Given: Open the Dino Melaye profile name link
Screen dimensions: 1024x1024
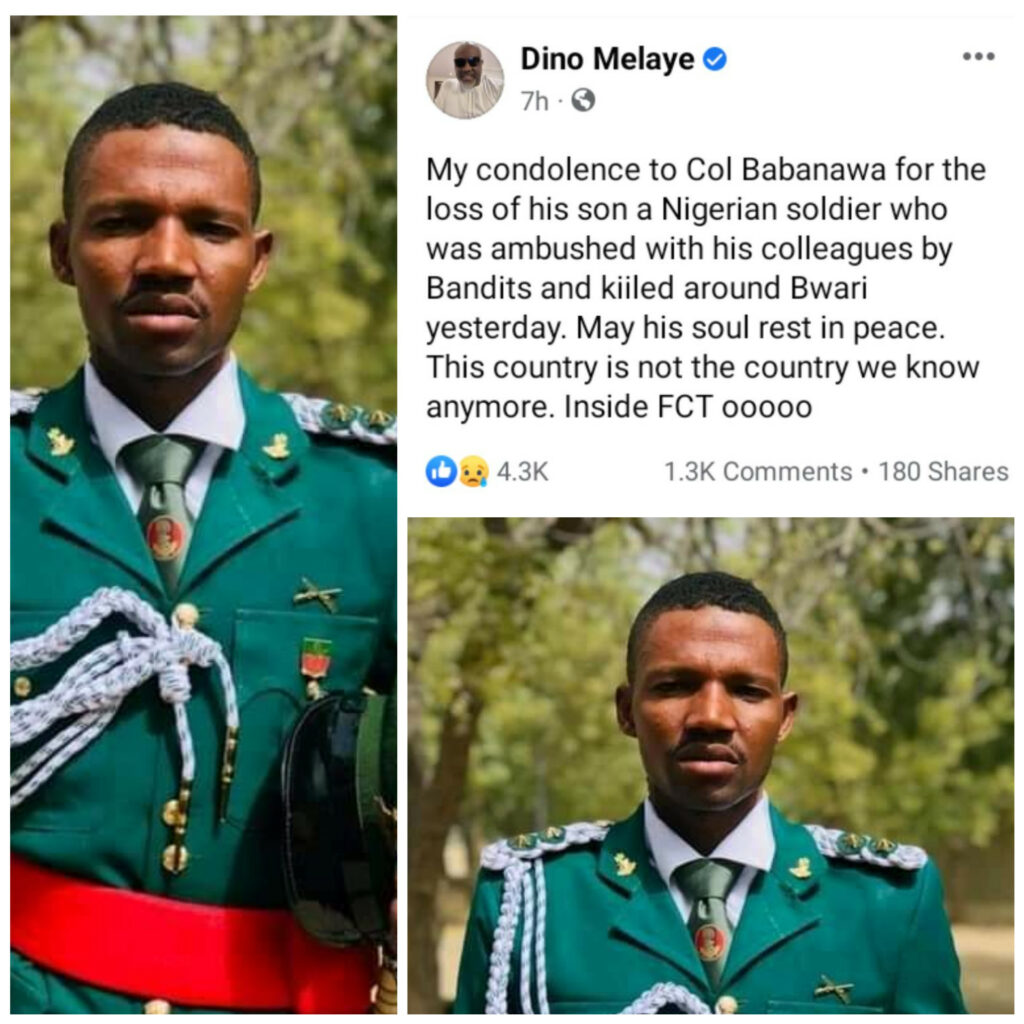Looking at the screenshot, I should (x=607, y=60).
